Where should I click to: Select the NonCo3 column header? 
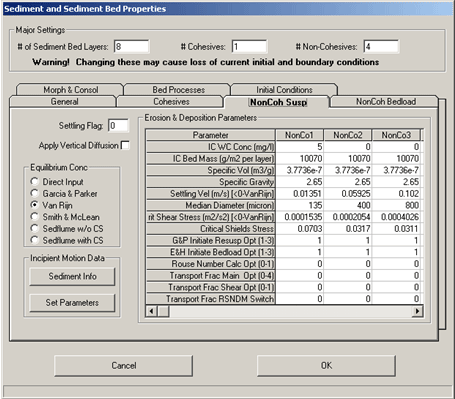point(396,135)
